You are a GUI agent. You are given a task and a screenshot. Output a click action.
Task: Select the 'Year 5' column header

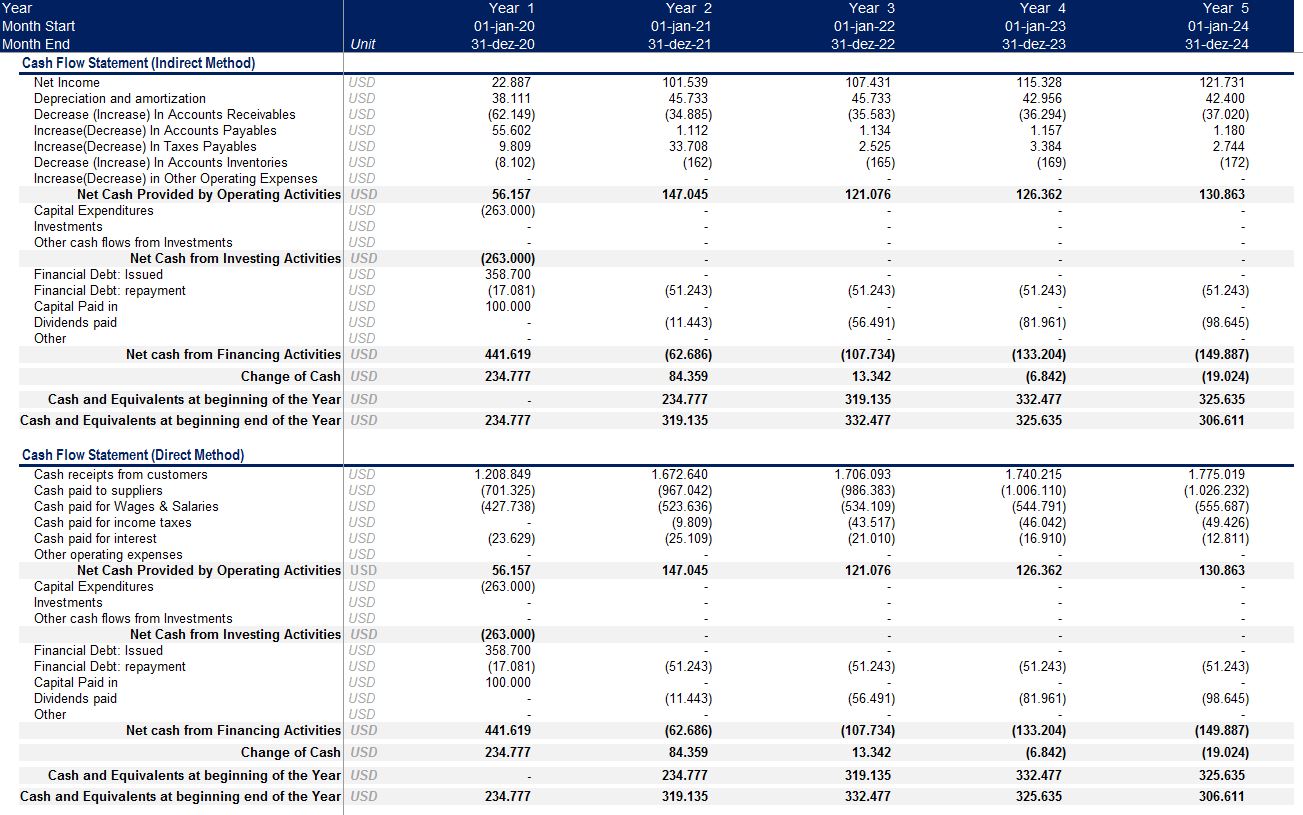click(1225, 8)
